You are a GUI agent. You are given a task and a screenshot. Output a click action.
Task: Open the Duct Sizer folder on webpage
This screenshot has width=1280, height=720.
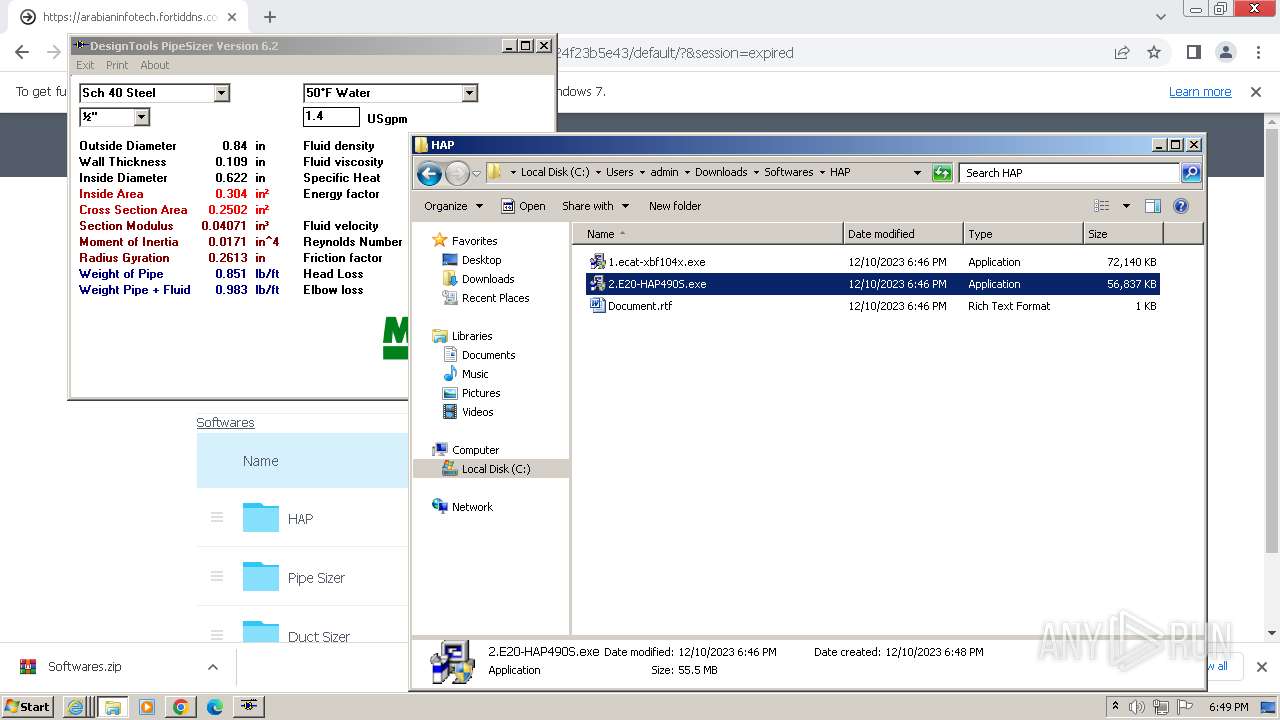pyautogui.click(x=319, y=637)
